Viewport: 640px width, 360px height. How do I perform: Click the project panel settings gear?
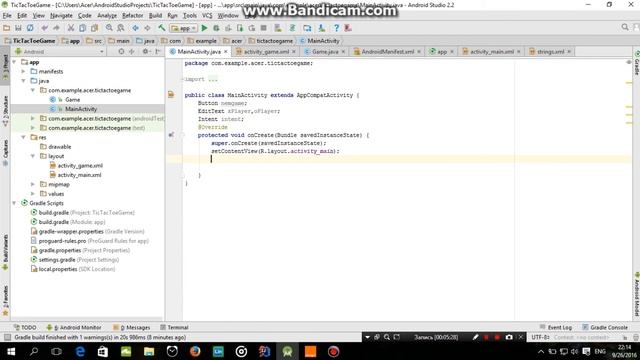pyautogui.click(x=145, y=52)
